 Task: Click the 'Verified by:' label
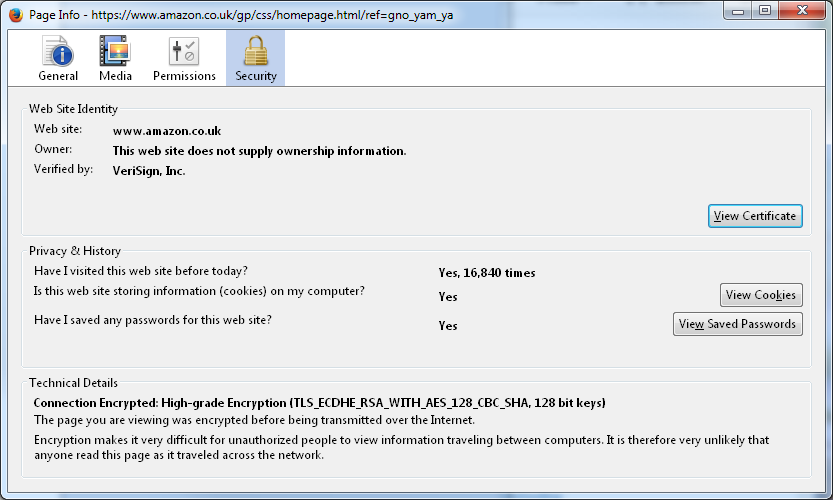click(63, 169)
